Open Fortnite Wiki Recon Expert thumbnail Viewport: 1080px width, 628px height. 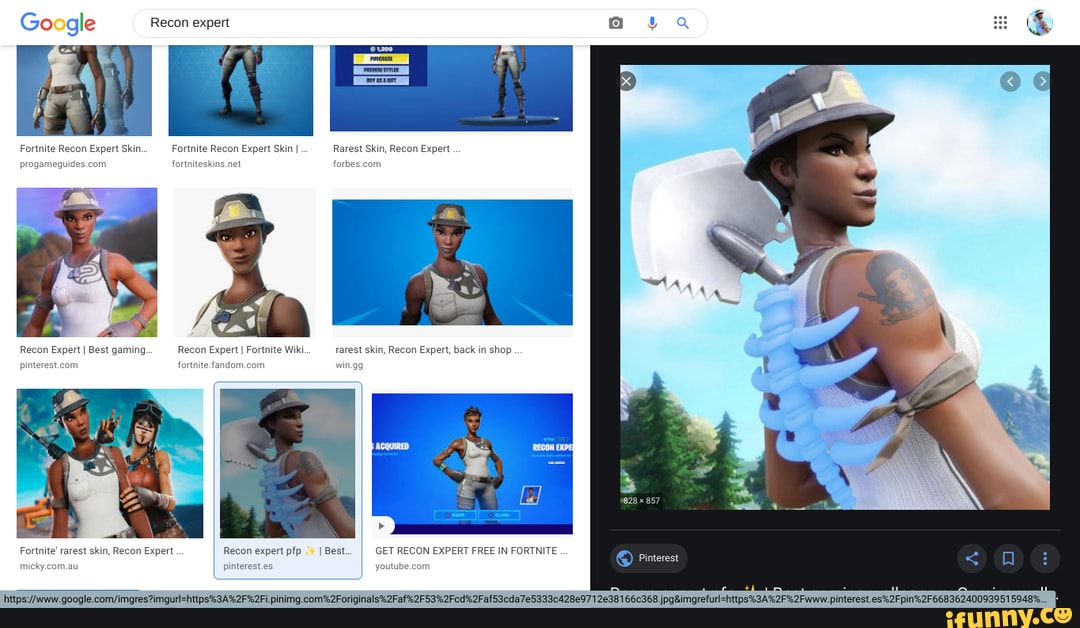(245, 262)
